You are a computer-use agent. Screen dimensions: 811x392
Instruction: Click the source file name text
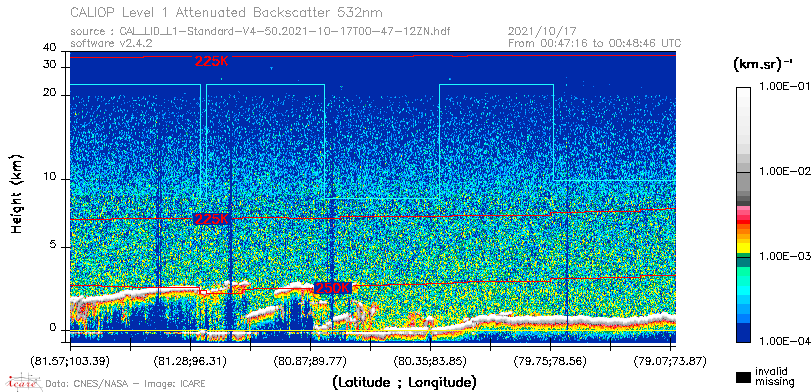click(260, 32)
